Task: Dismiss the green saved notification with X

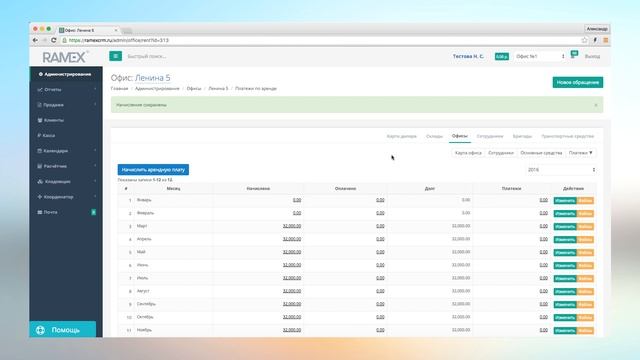Action: 596,105
